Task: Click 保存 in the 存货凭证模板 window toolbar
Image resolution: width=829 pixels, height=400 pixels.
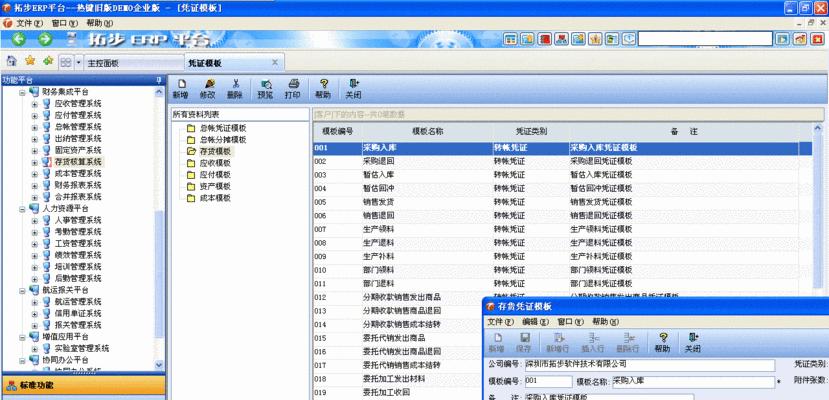Action: [x=524, y=343]
